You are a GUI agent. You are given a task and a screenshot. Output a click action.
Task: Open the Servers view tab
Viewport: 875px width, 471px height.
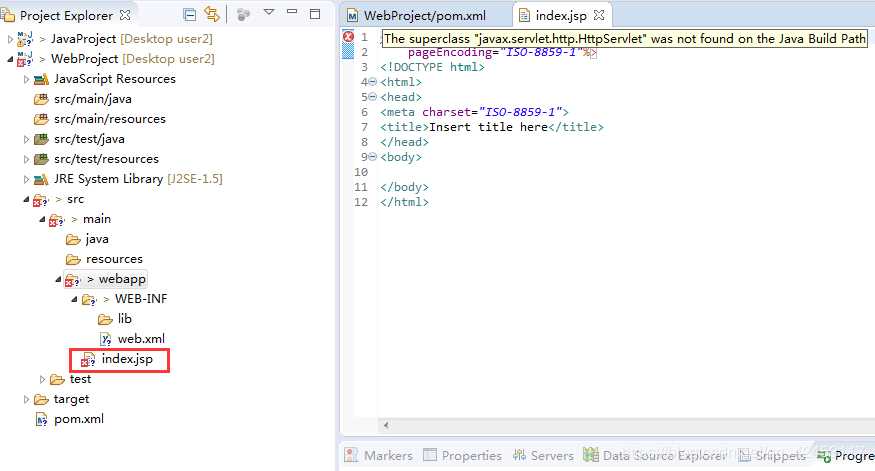[543, 455]
